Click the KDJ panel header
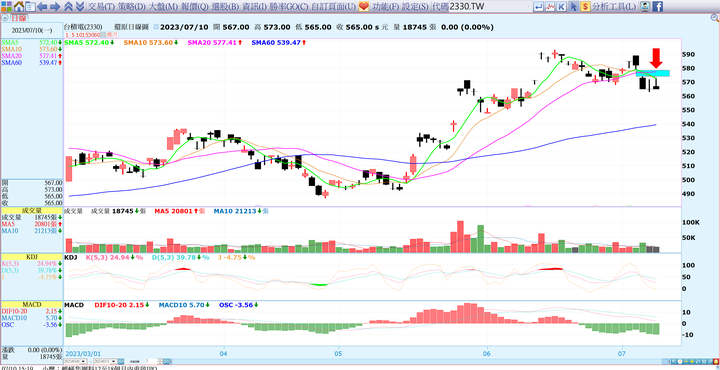The image size is (720, 370). tap(31, 257)
